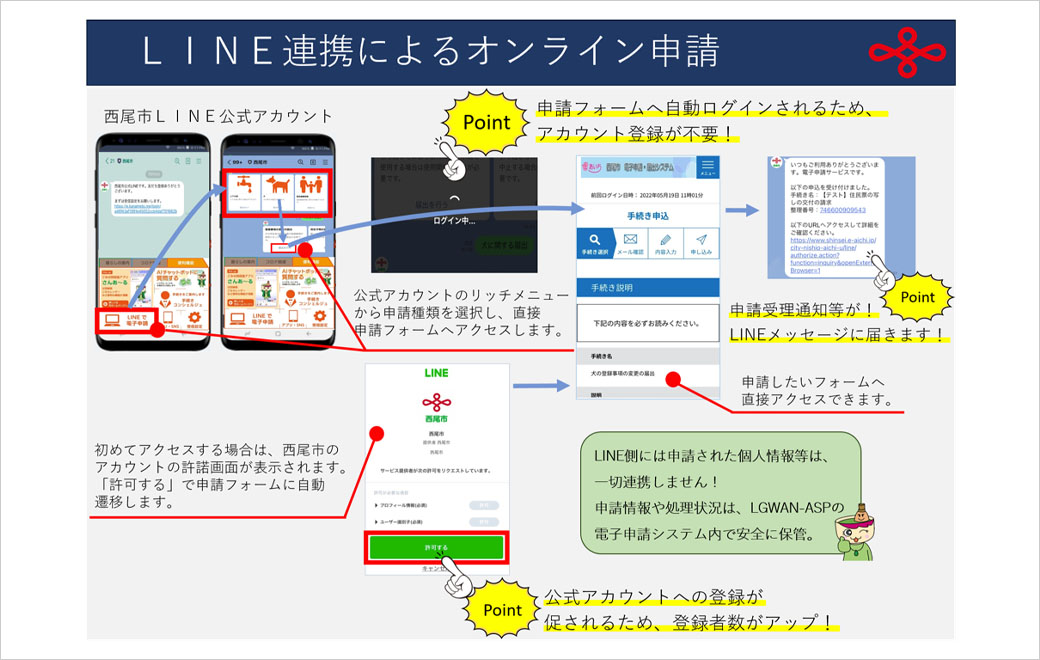Viewport: 1040px width, 660px height.
Task: Tap the back arrow in the left phone chat
Action: coord(108,161)
